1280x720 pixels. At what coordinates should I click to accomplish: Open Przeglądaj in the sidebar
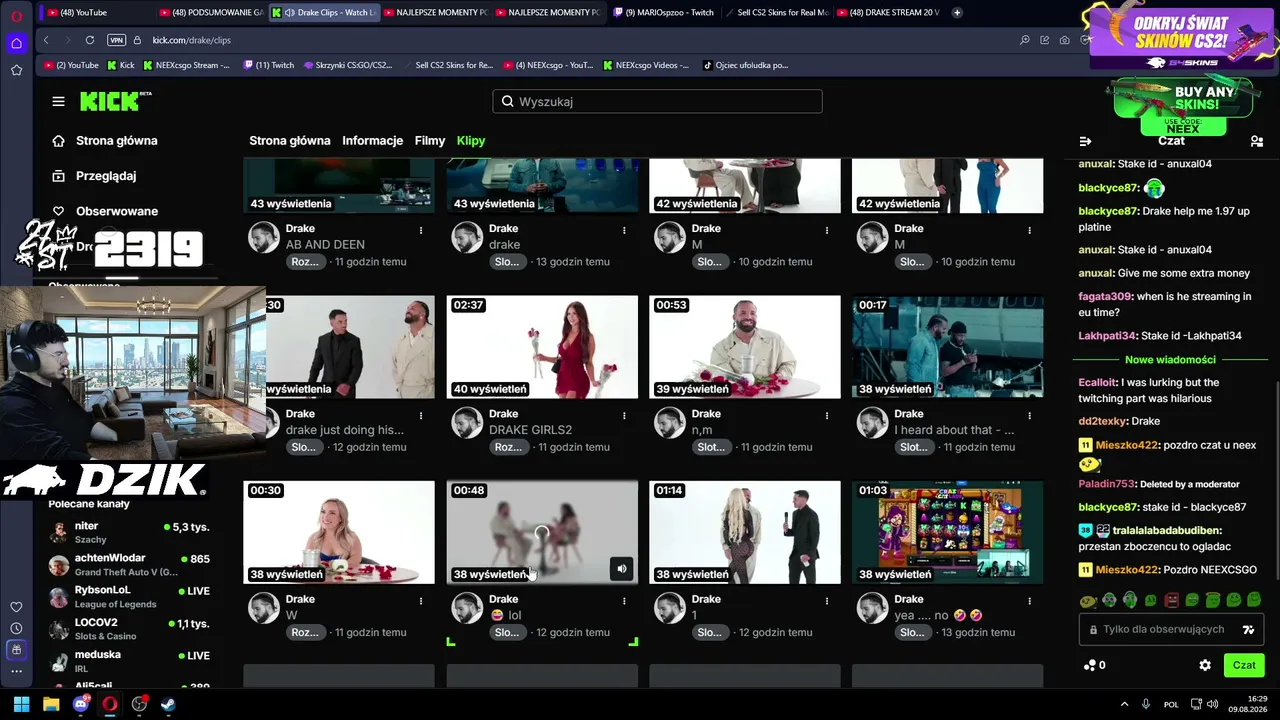(x=94, y=176)
